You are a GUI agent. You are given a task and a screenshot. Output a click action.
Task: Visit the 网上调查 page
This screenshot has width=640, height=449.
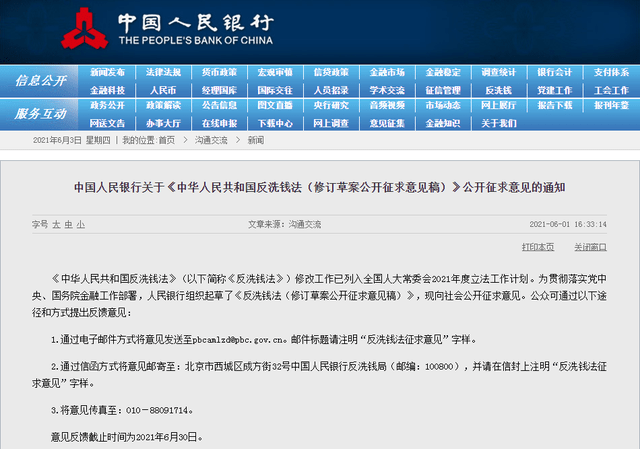tap(331, 123)
